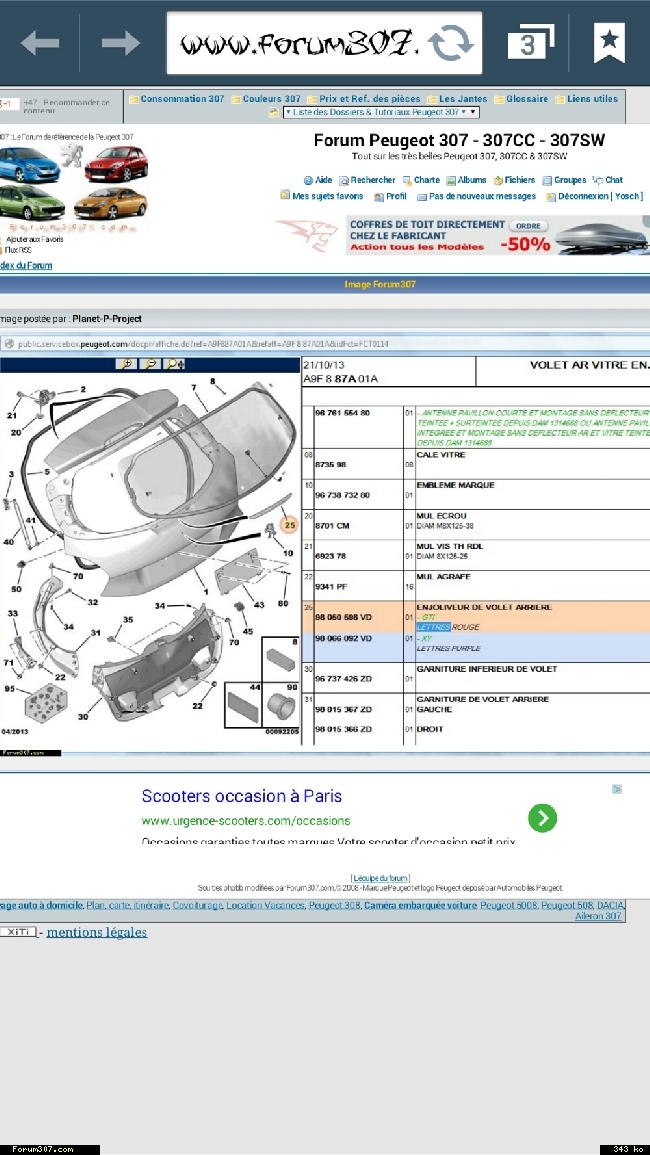Viewport: 650px width, 1155px height.
Task: Open the Couleurs 307 folder link
Action: (265, 99)
